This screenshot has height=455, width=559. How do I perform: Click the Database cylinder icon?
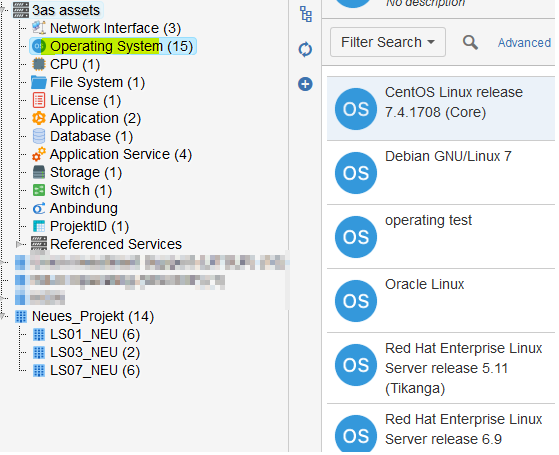pyautogui.click(x=39, y=136)
